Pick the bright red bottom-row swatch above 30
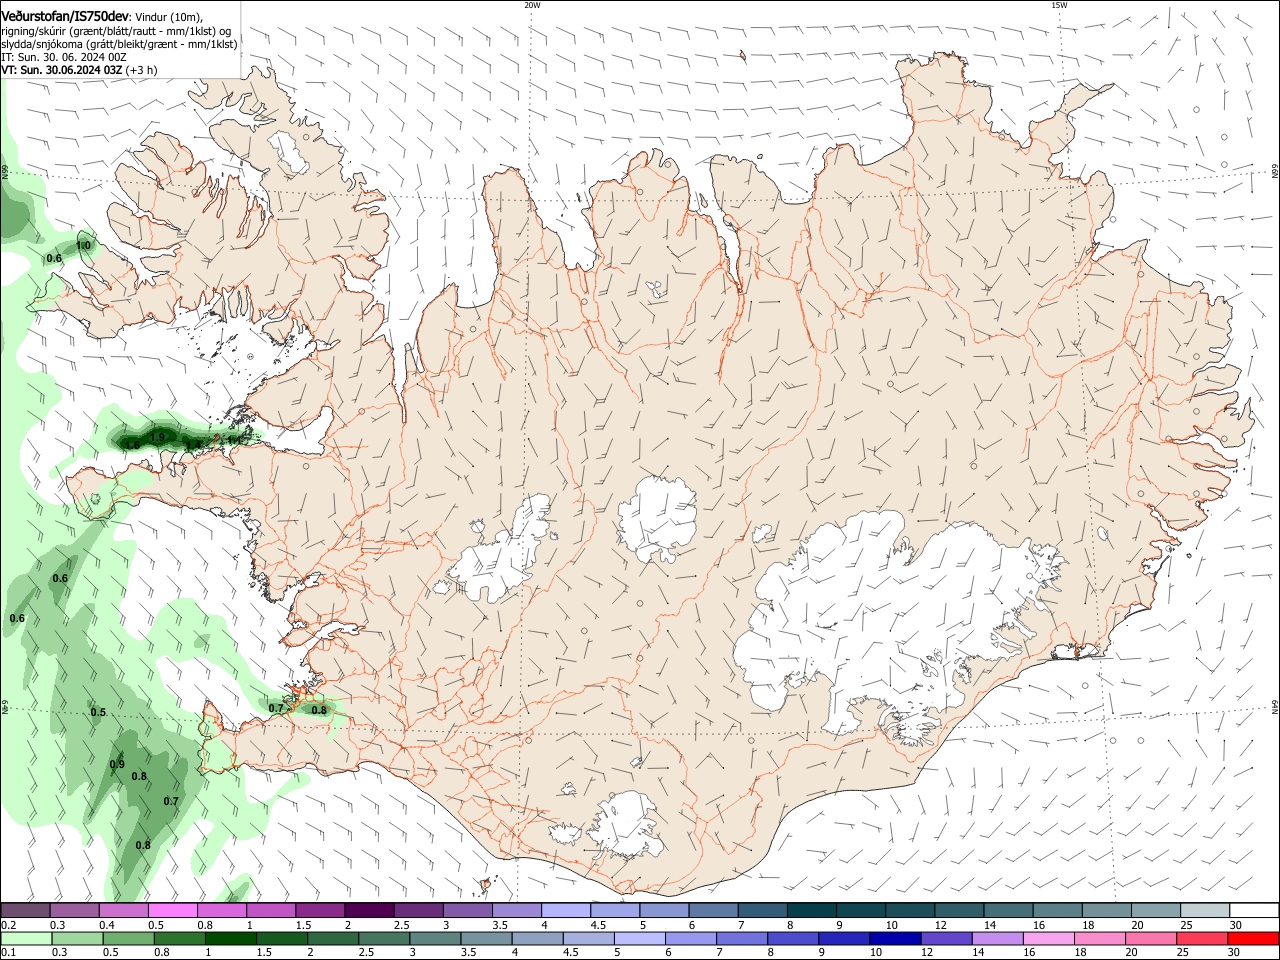 point(1252,939)
